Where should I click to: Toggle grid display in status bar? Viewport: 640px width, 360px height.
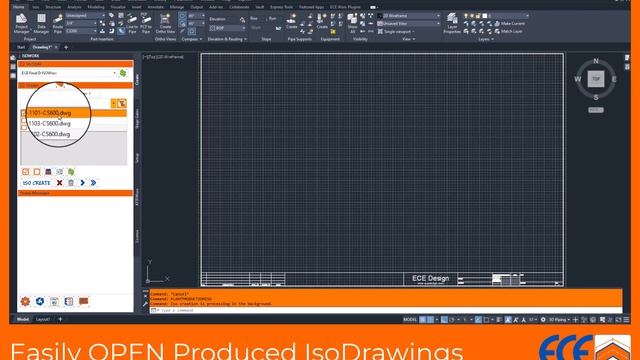(423, 320)
